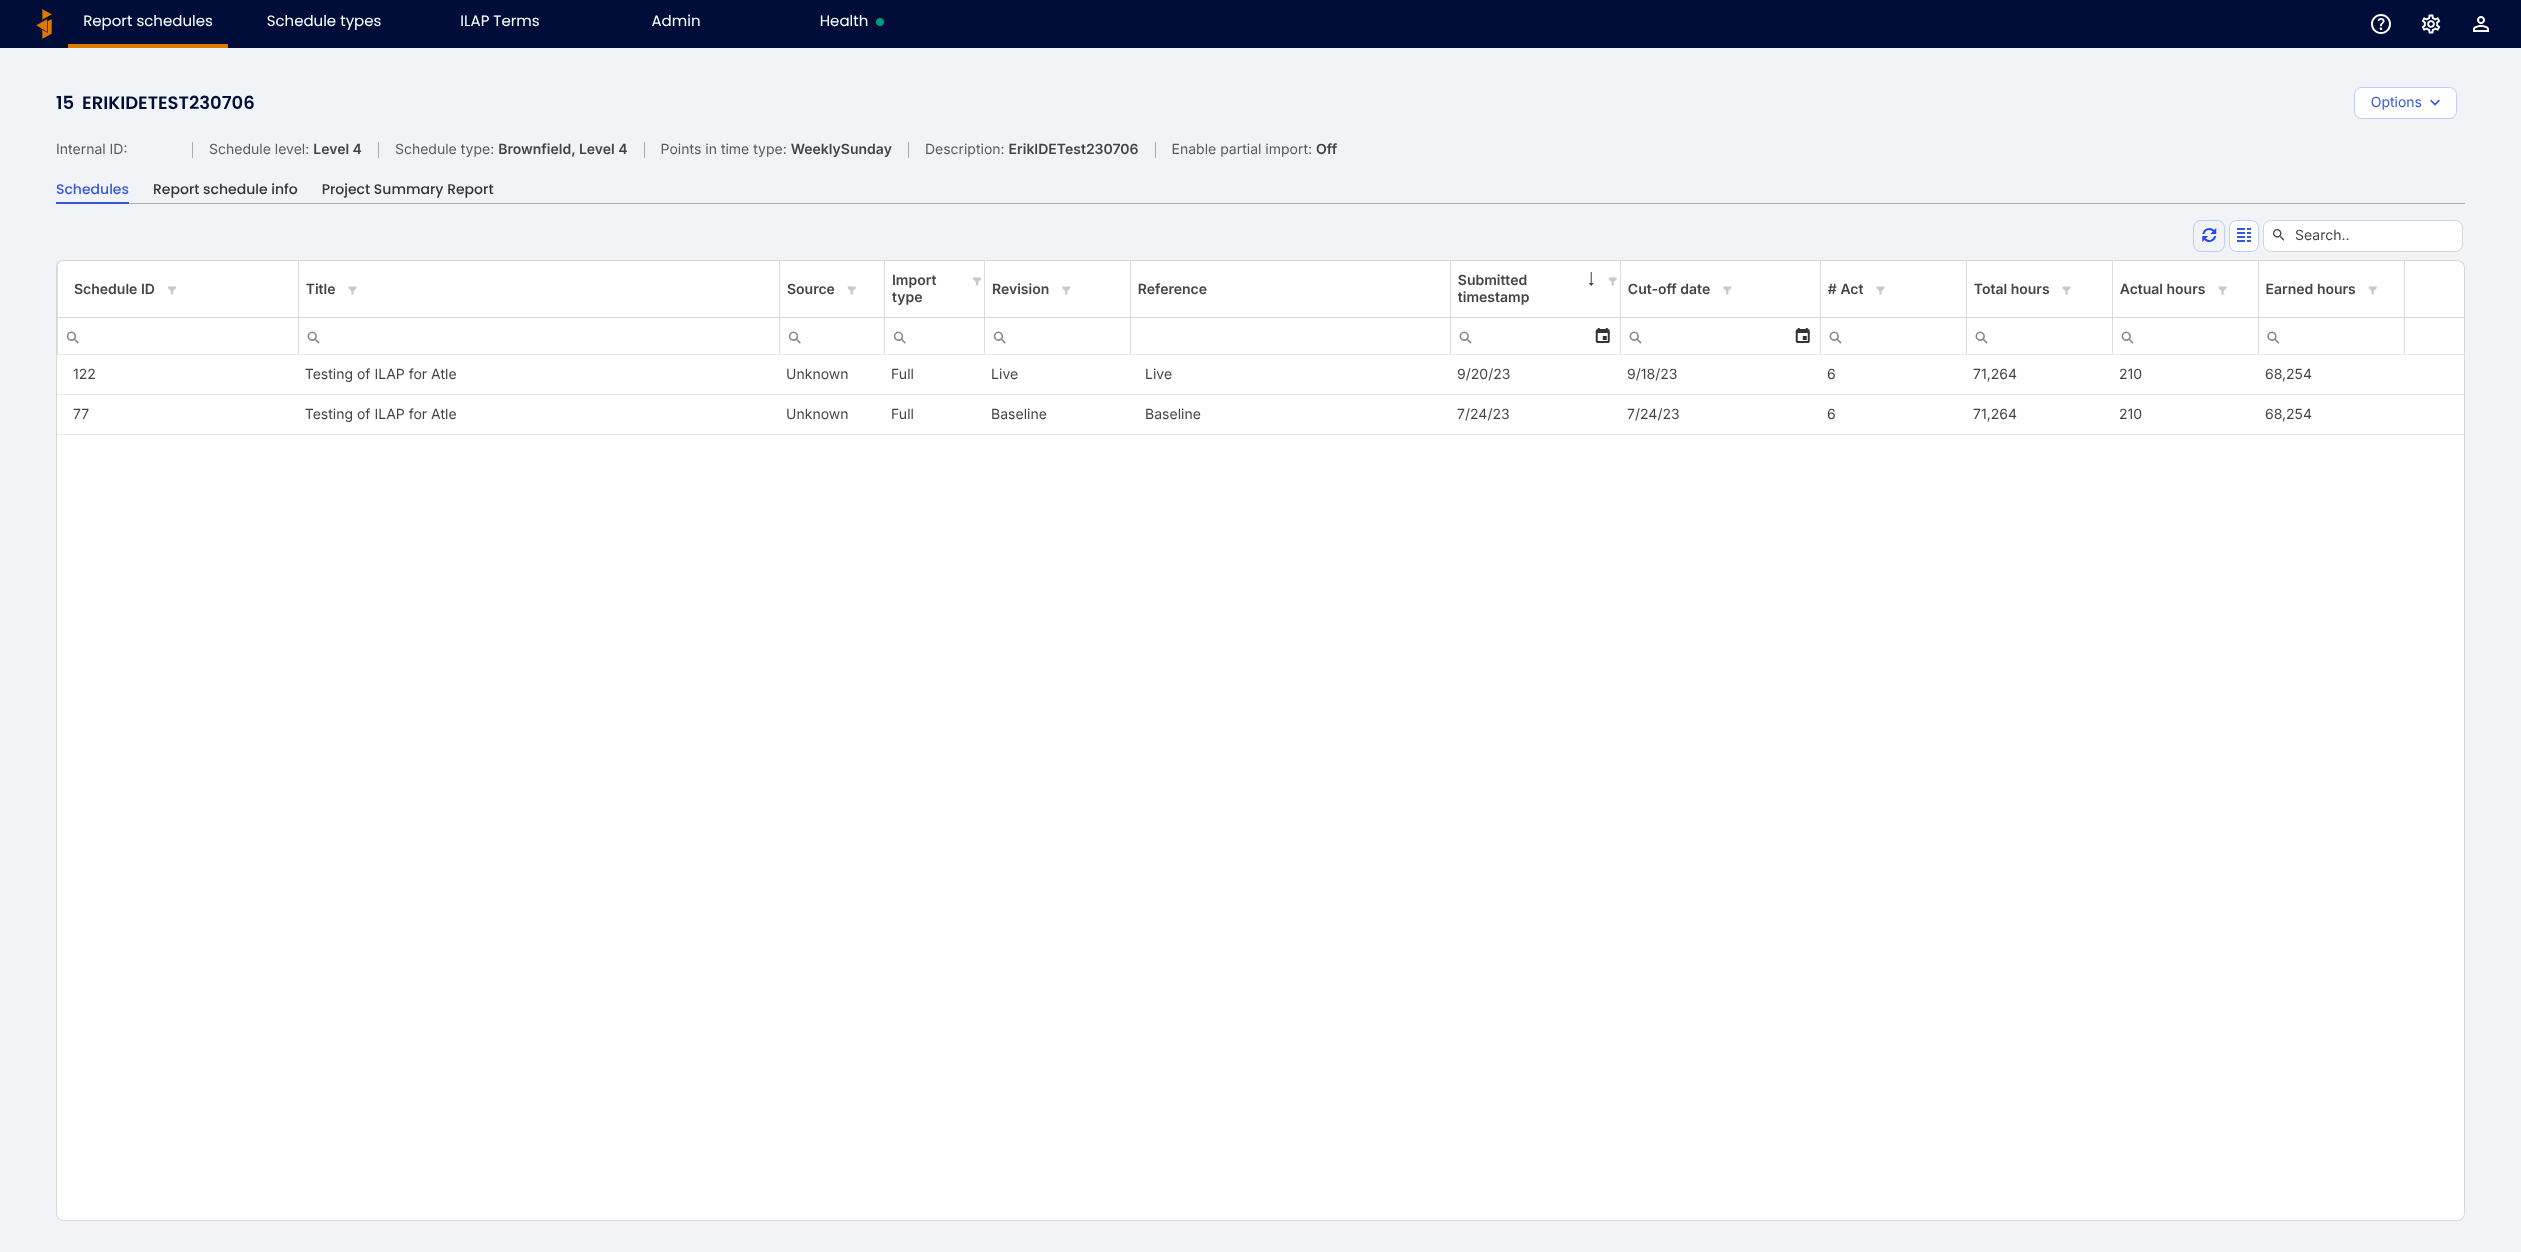Click ERIKIDETEST230706 heading
This screenshot has height=1252, width=2521.
[168, 103]
